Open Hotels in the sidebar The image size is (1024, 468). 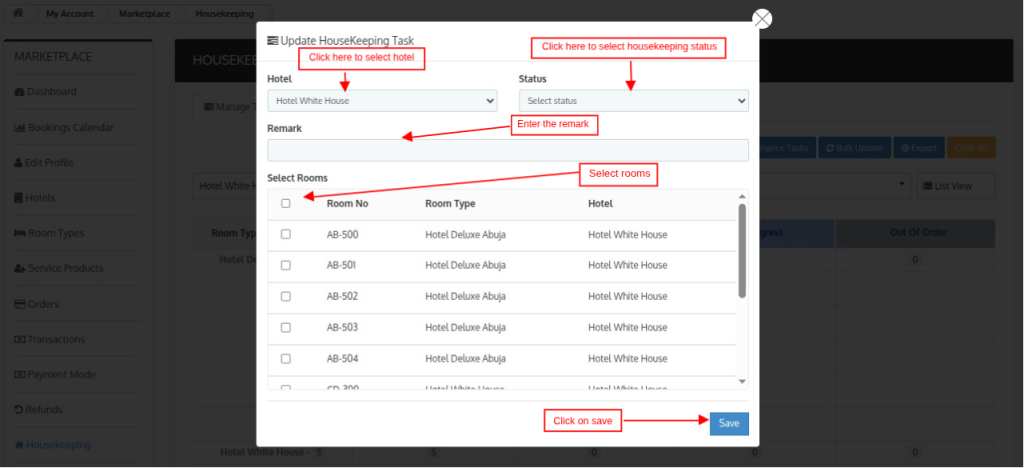40,198
